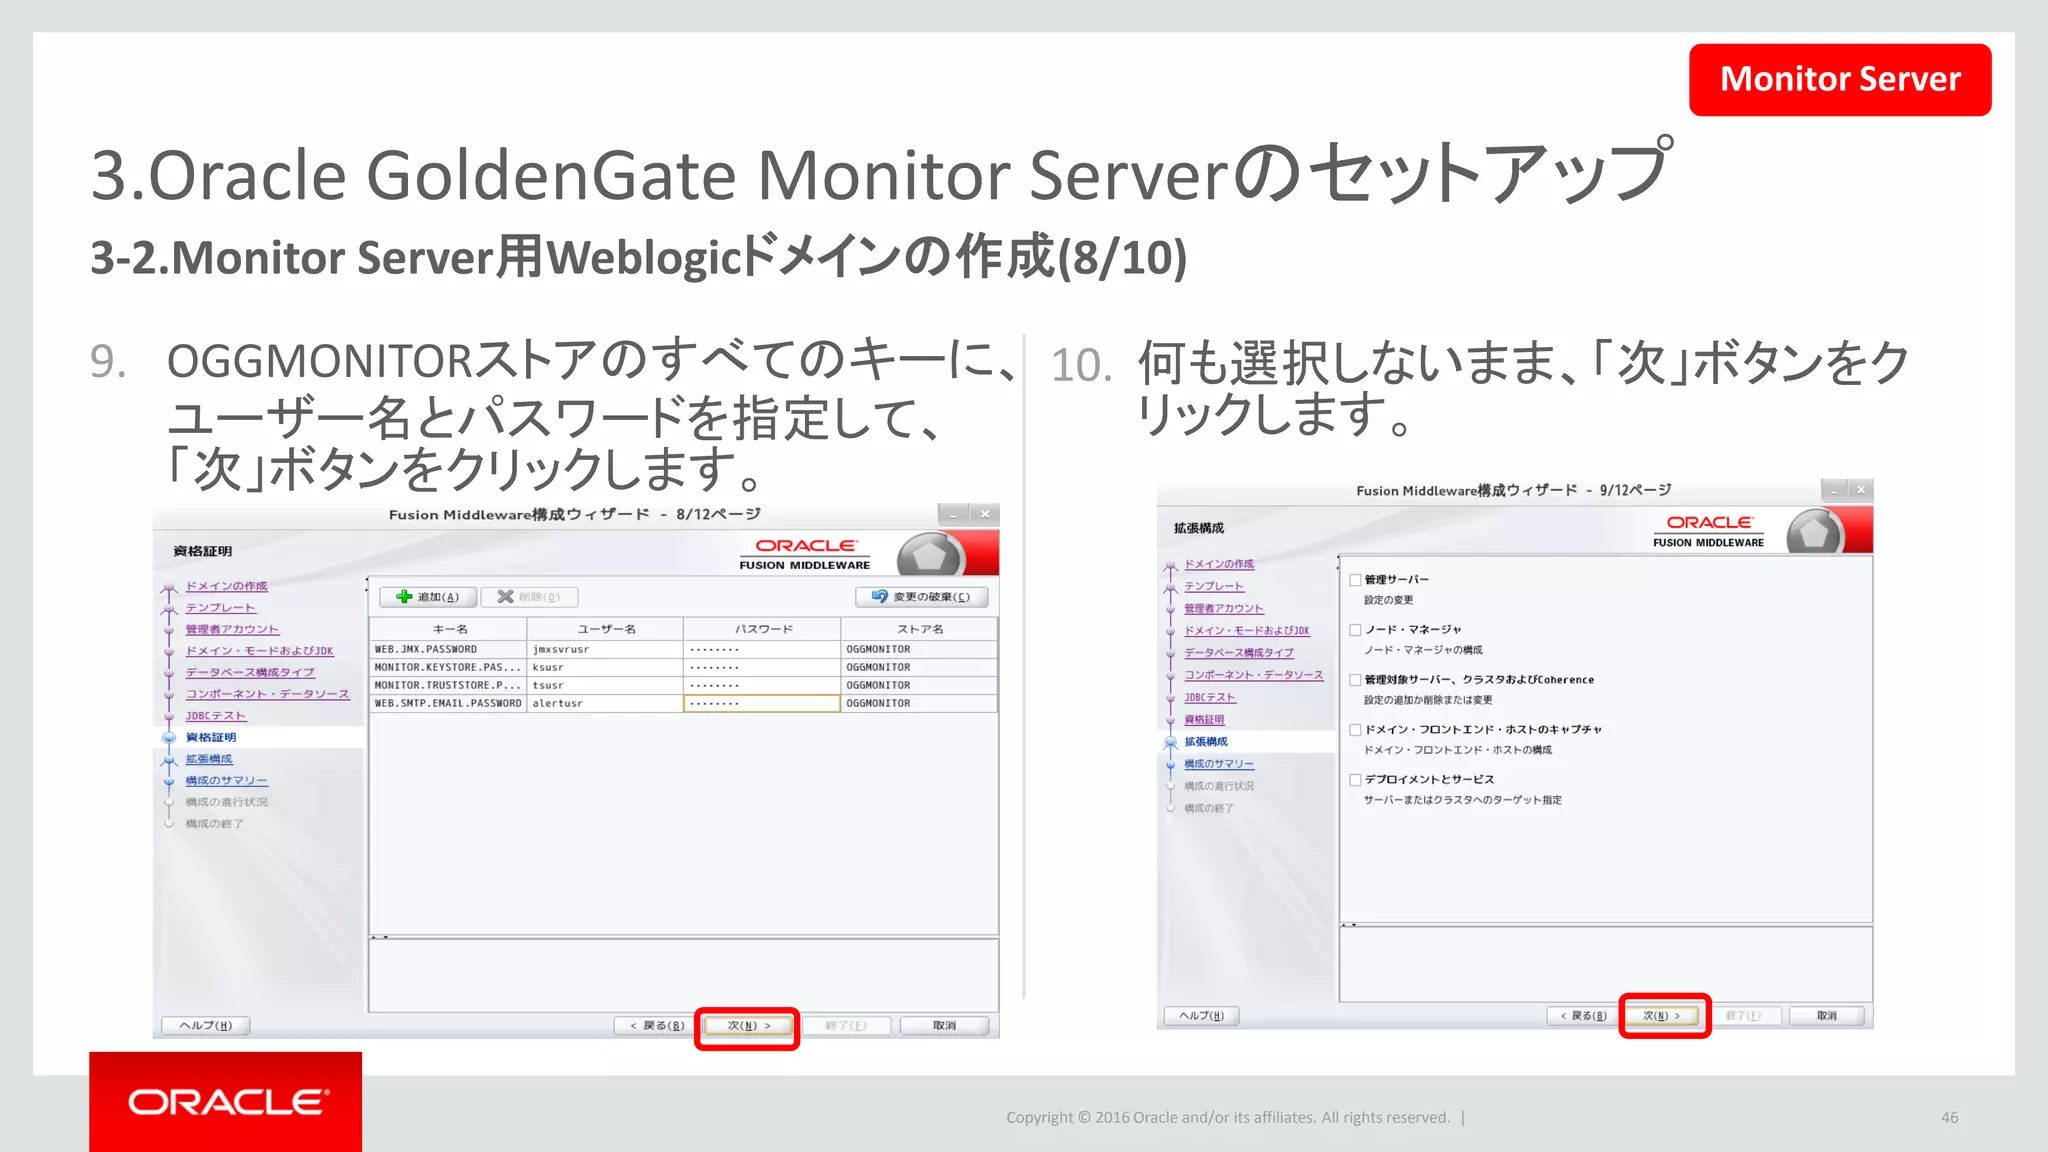This screenshot has width=2048, height=1152.
Task: Open ヘルプ(H) help in page 9/12 wizard
Action: tap(1201, 1016)
